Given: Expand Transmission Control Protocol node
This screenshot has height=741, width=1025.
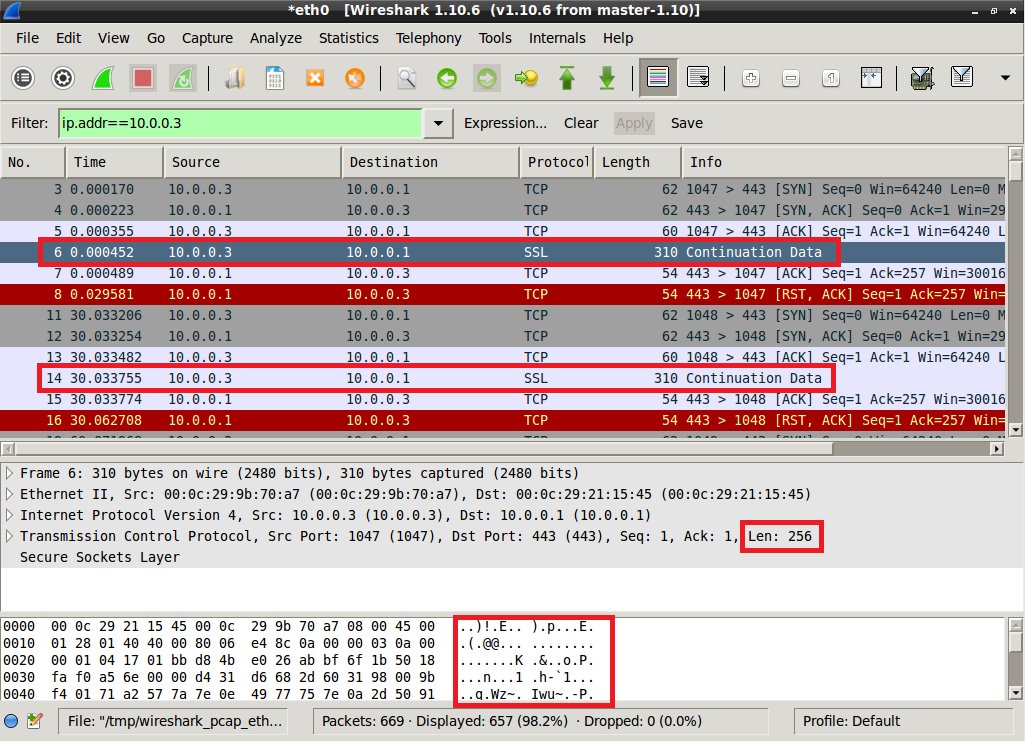Looking at the screenshot, I should point(9,536).
